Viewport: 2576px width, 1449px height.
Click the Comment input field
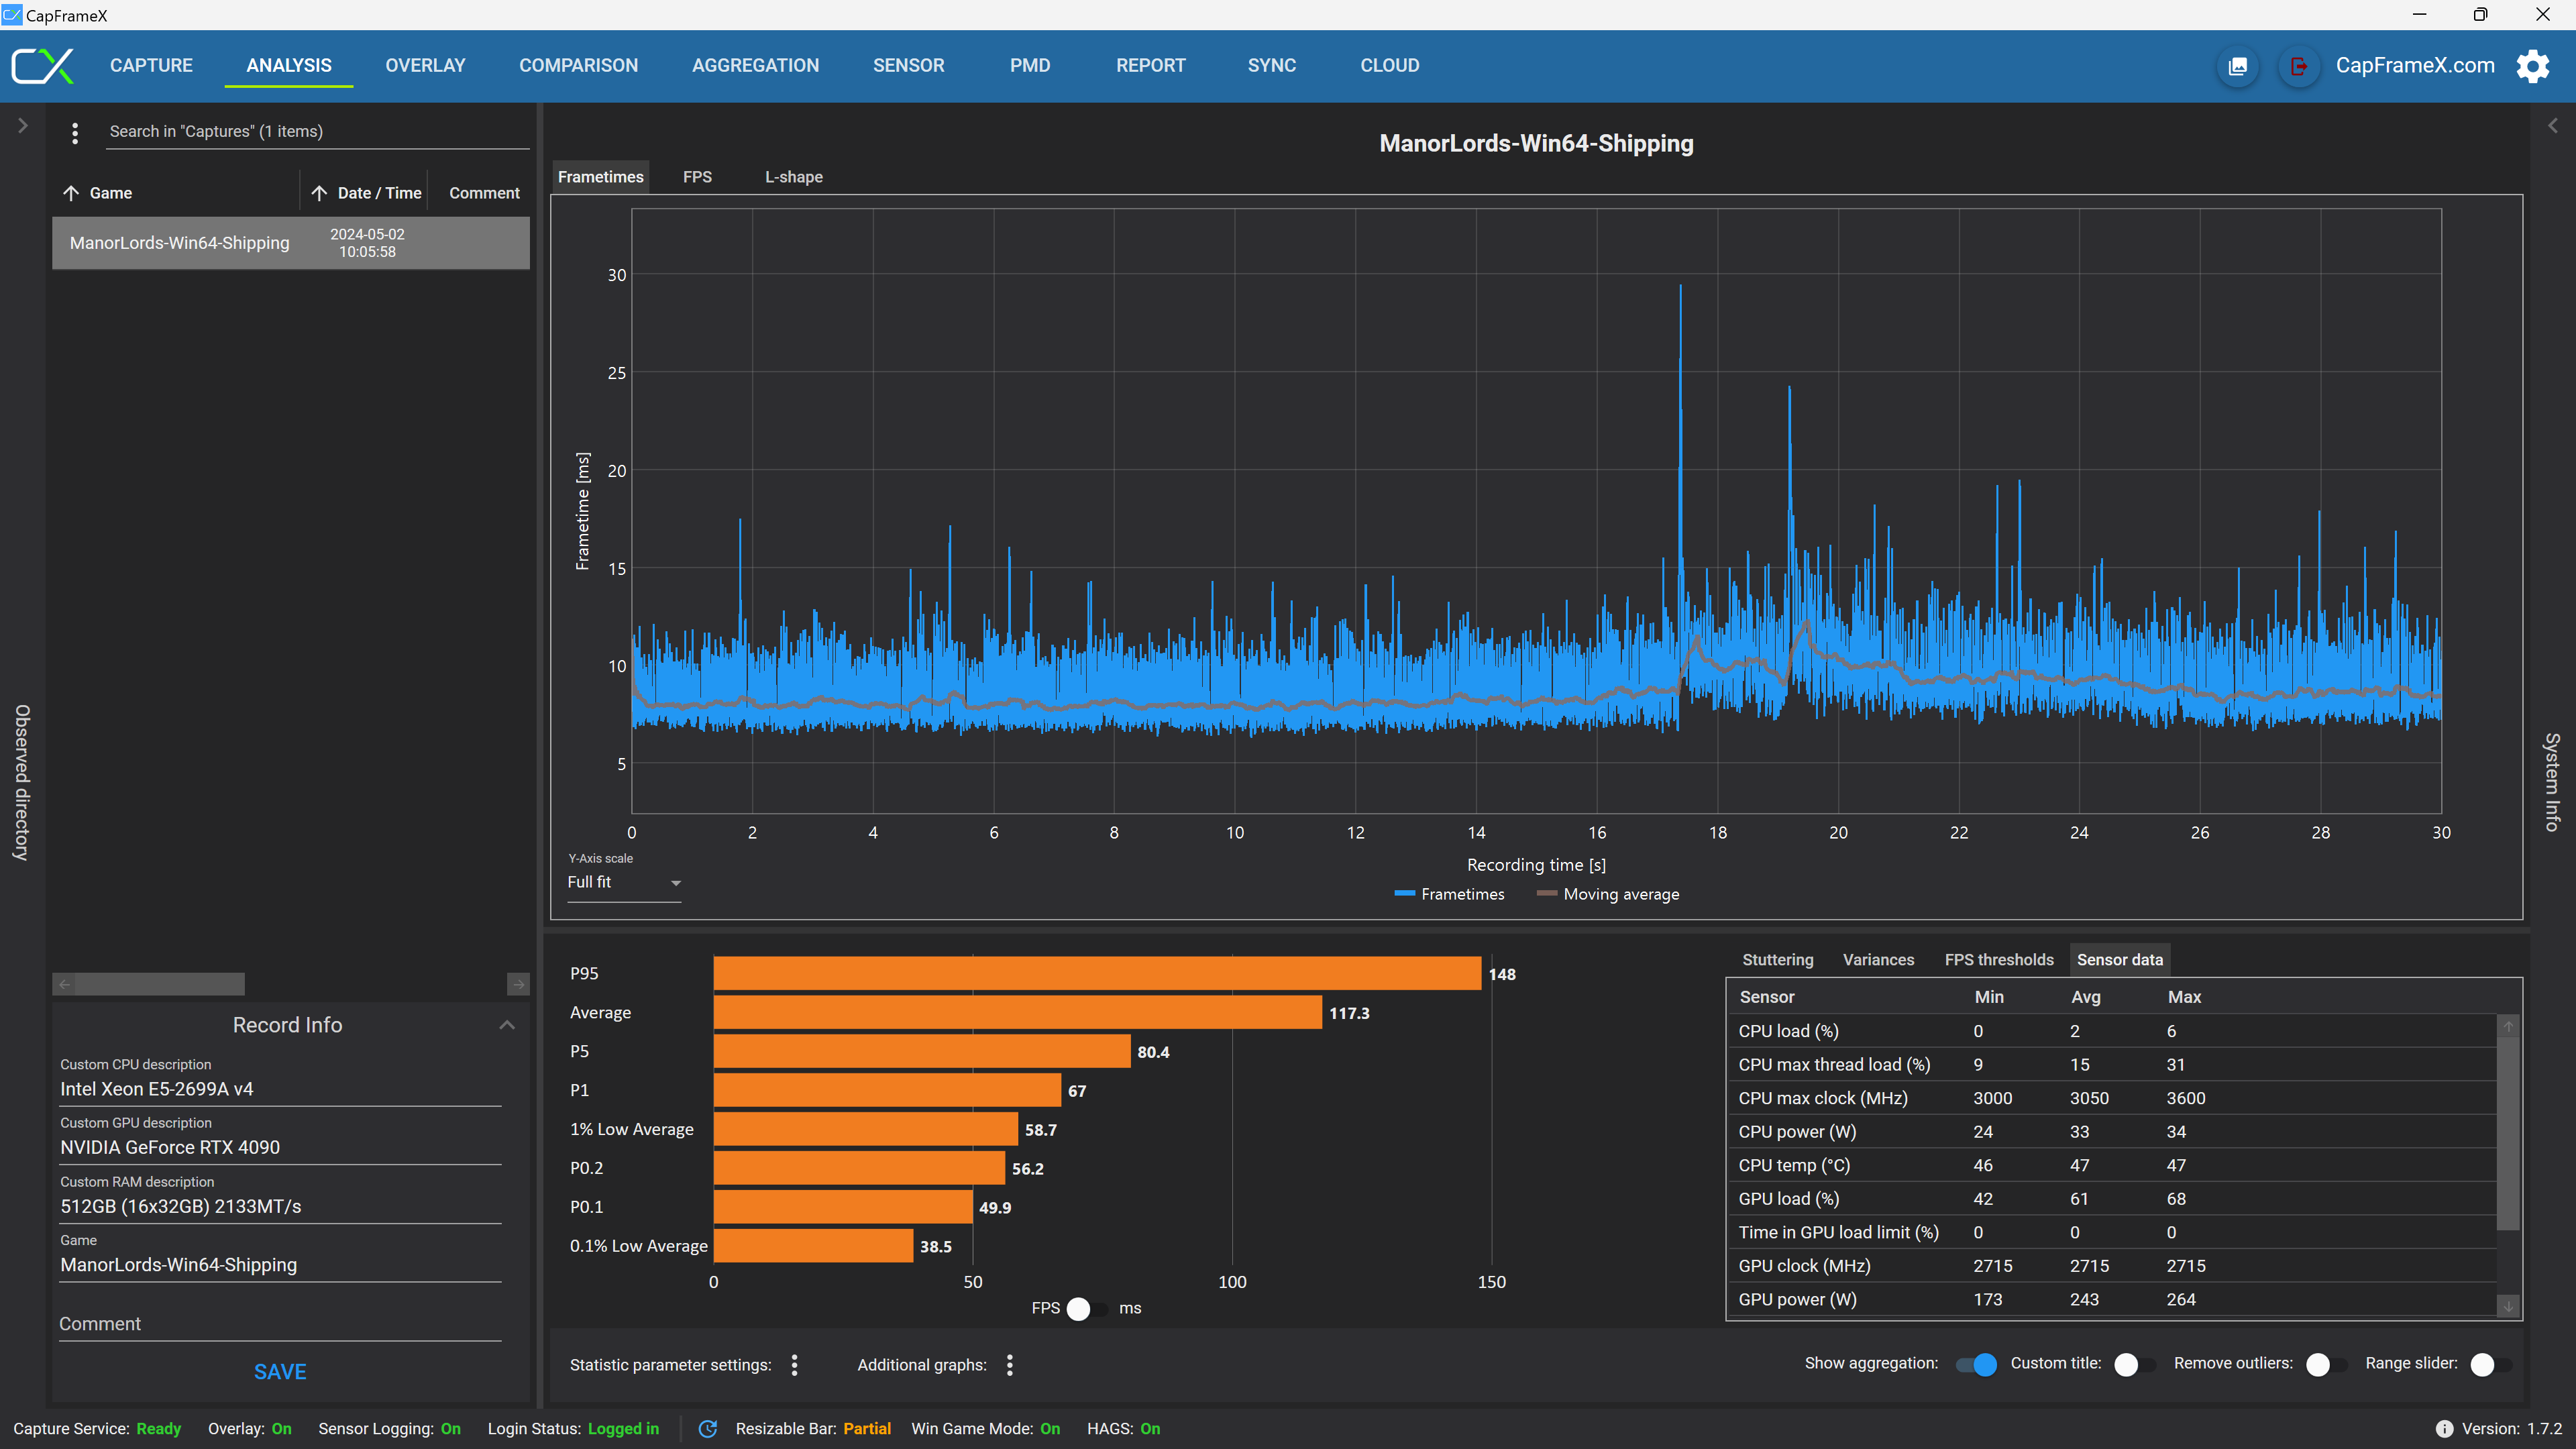pos(280,1324)
